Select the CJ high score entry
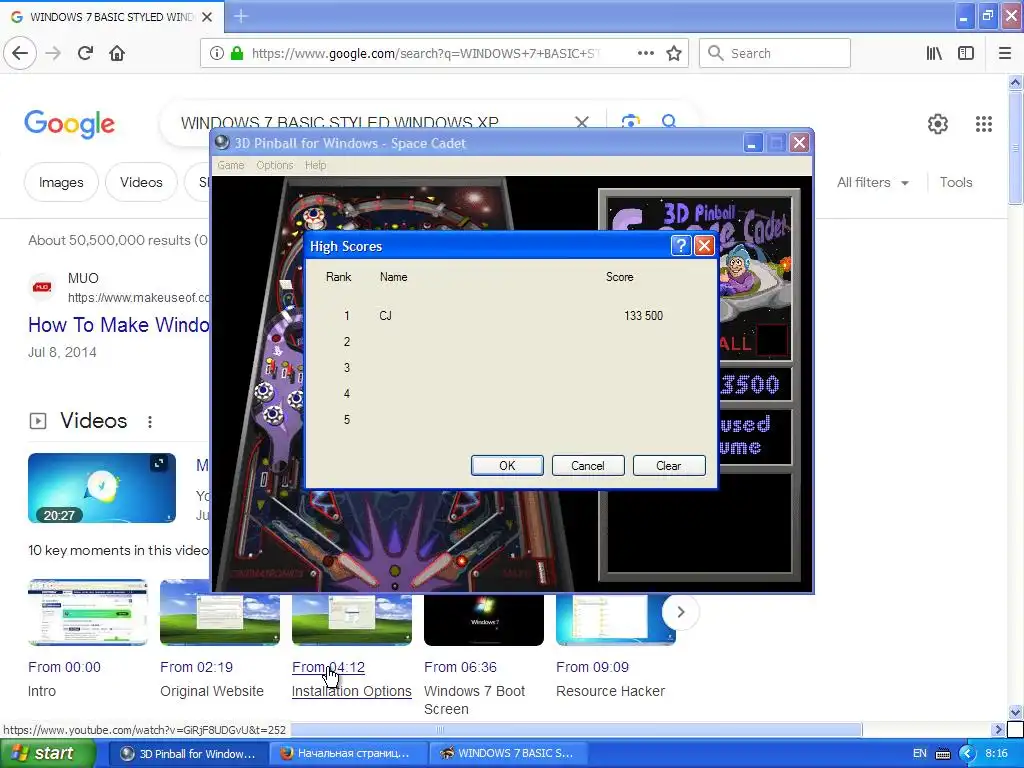1024x768 pixels. click(385, 315)
